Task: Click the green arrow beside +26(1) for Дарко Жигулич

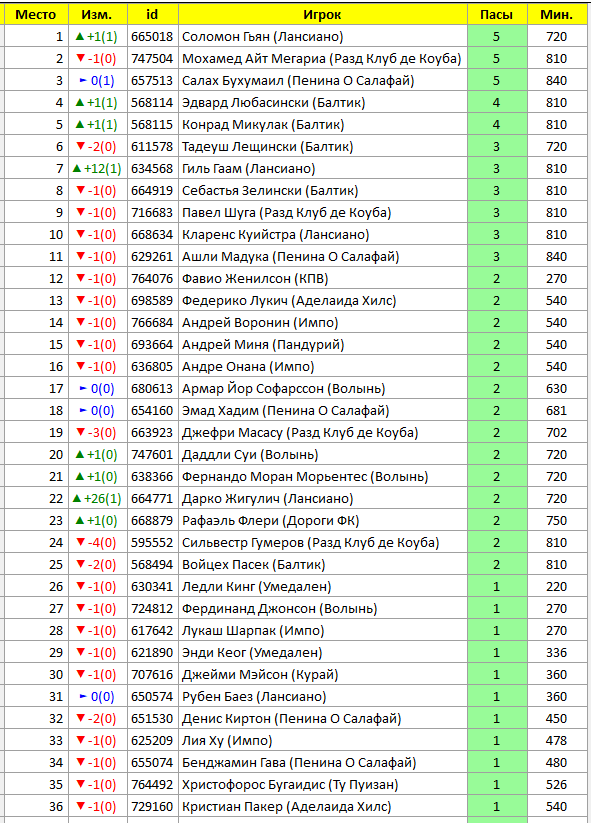Action: [x=77, y=499]
